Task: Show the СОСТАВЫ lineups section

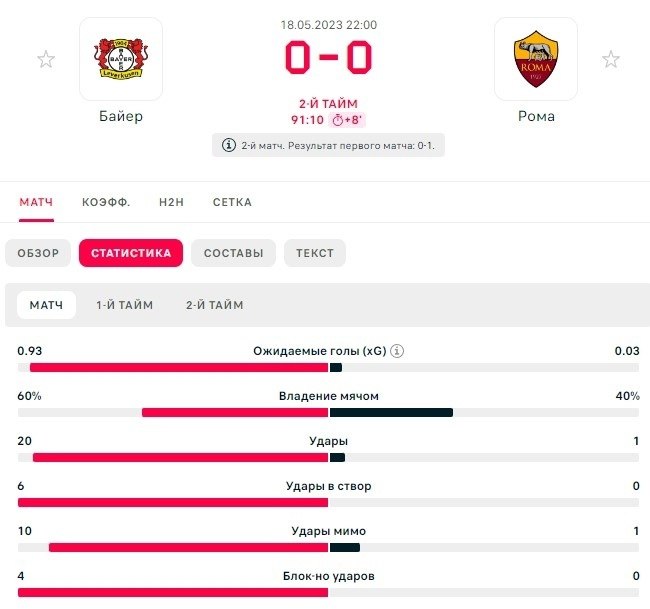Action: point(233,253)
